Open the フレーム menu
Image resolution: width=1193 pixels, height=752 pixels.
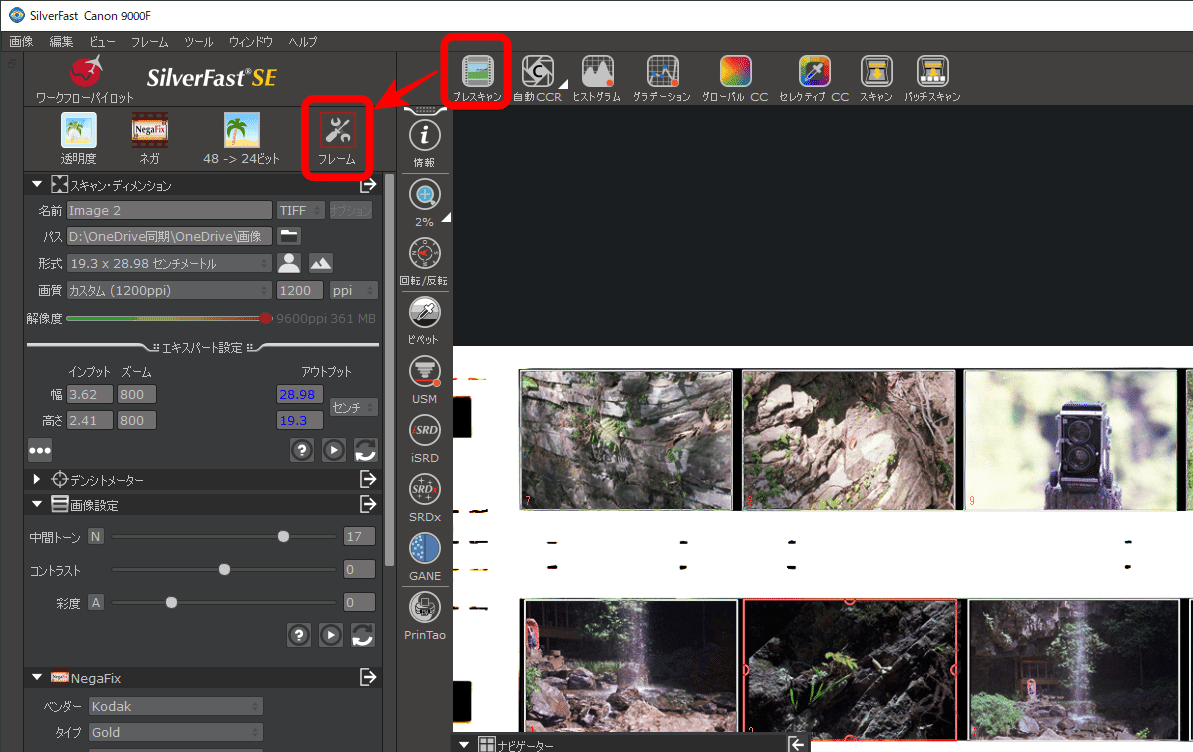(149, 42)
